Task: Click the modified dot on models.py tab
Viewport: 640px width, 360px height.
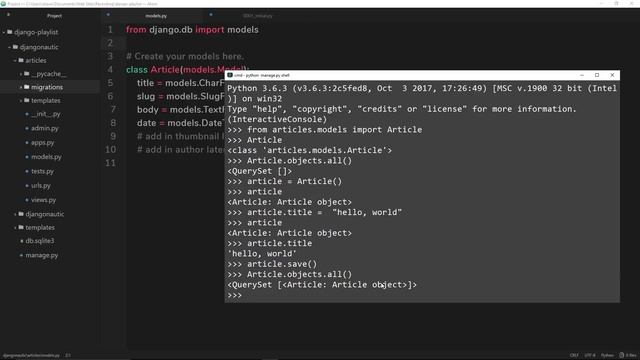Action: tap(108, 15)
